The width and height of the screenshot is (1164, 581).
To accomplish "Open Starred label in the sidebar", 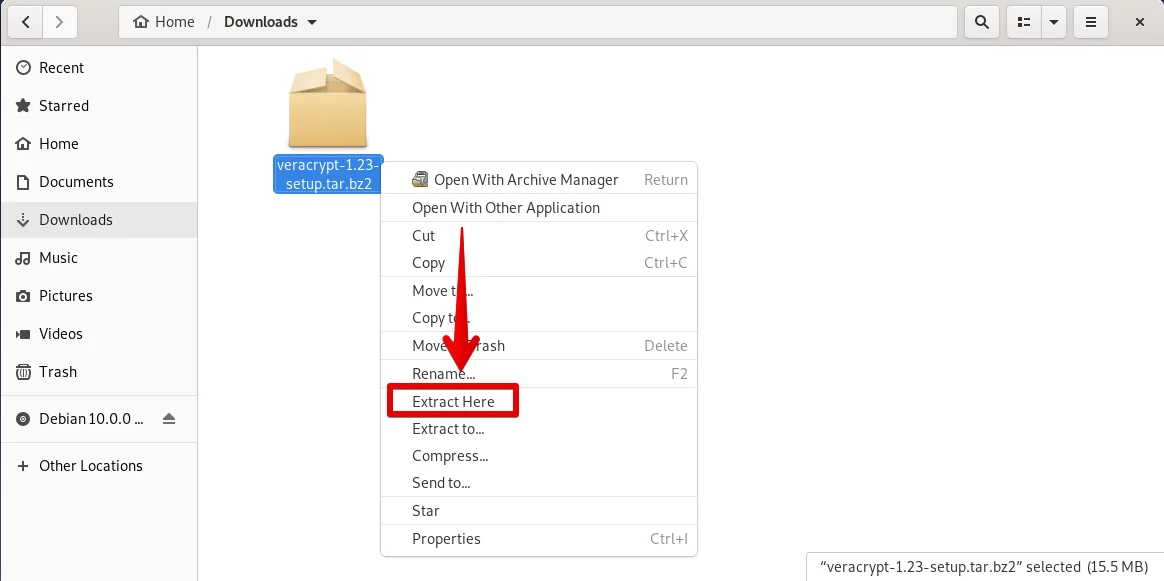I will coord(64,105).
